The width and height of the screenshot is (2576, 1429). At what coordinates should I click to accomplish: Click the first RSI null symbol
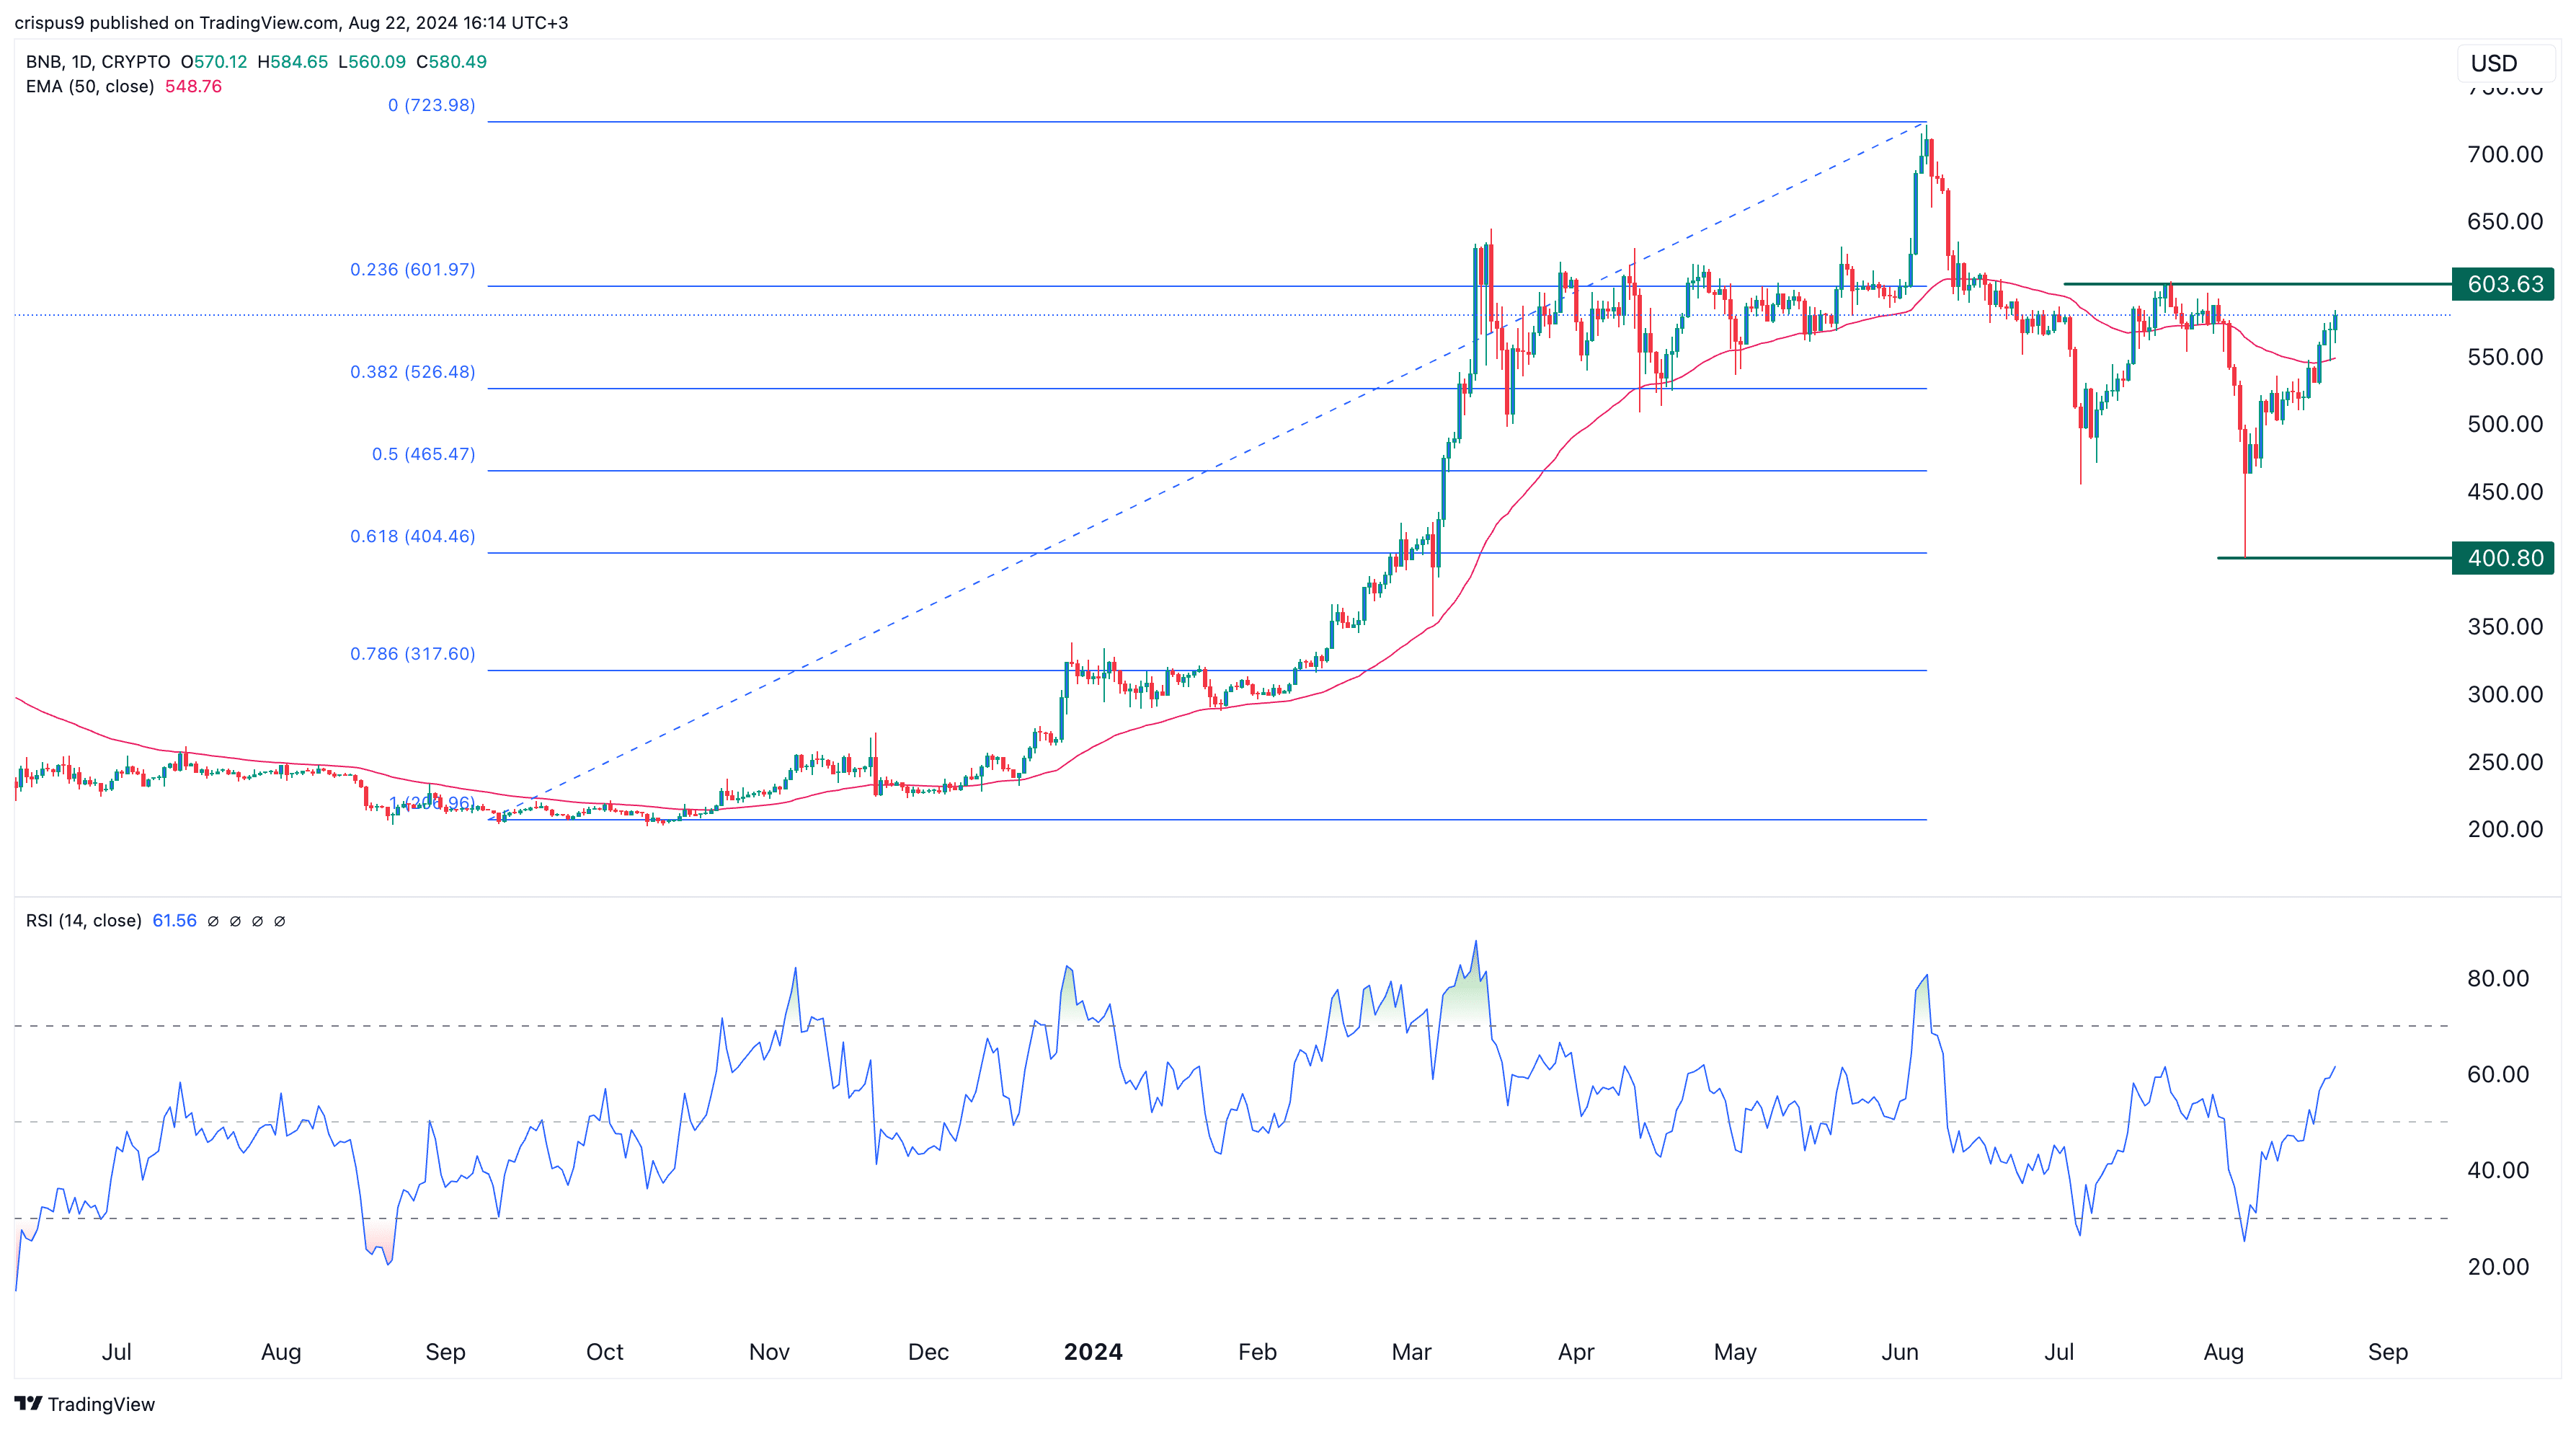point(213,921)
